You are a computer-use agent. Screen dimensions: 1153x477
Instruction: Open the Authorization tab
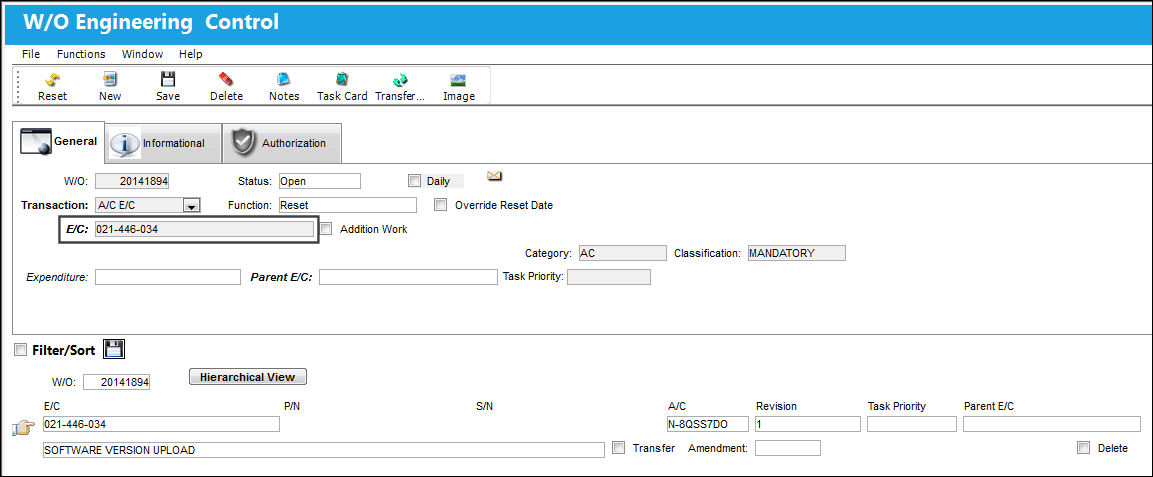pos(282,143)
